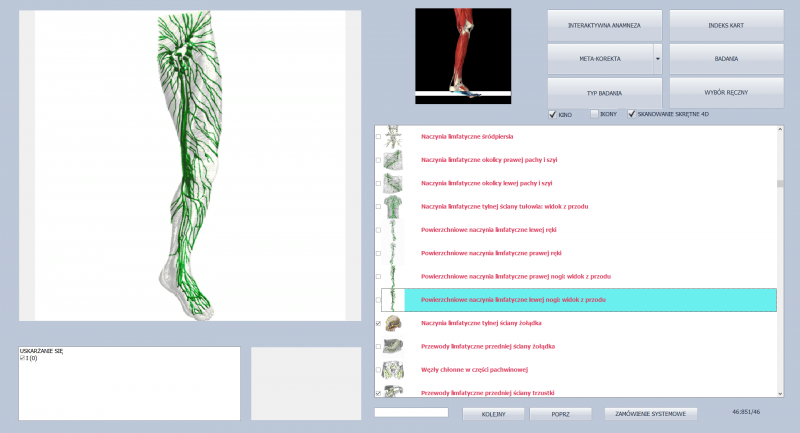Select front stomach wall lymph ducts icon
The height and width of the screenshot is (433, 800).
[395, 346]
